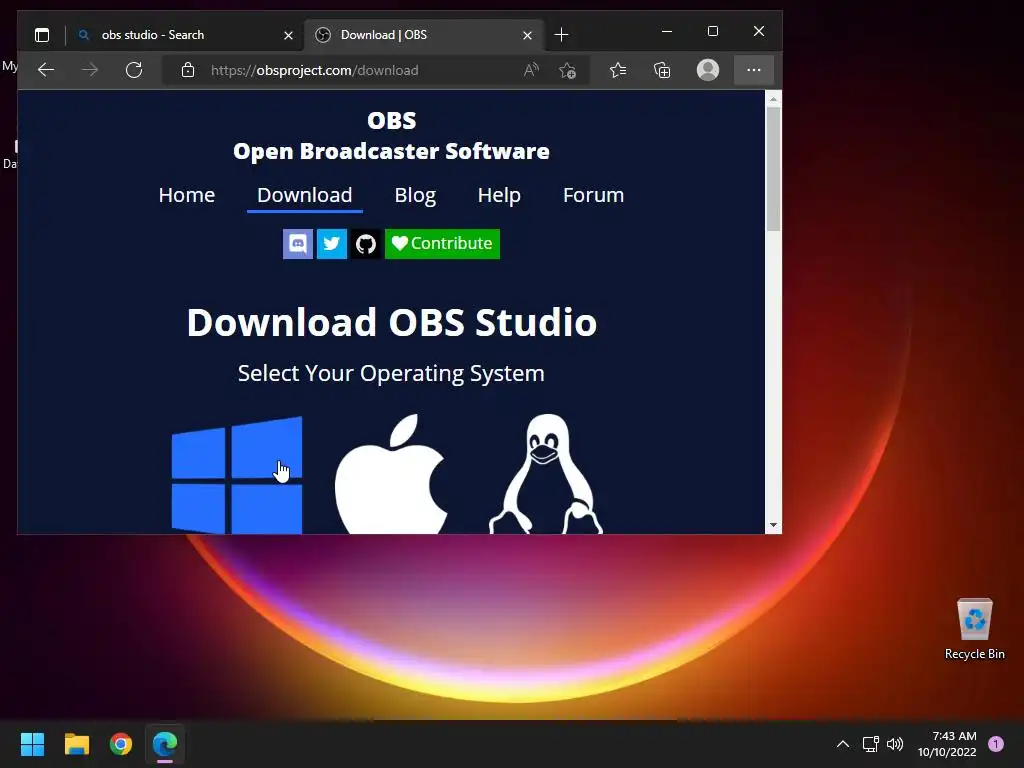Select the Download | OBS tab

(x=423, y=35)
